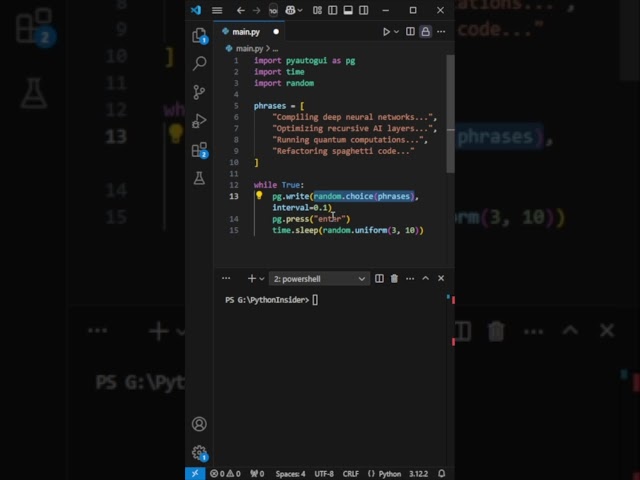Select Python interpreter '3.12.2'
The height and width of the screenshot is (480, 640).
point(419,474)
